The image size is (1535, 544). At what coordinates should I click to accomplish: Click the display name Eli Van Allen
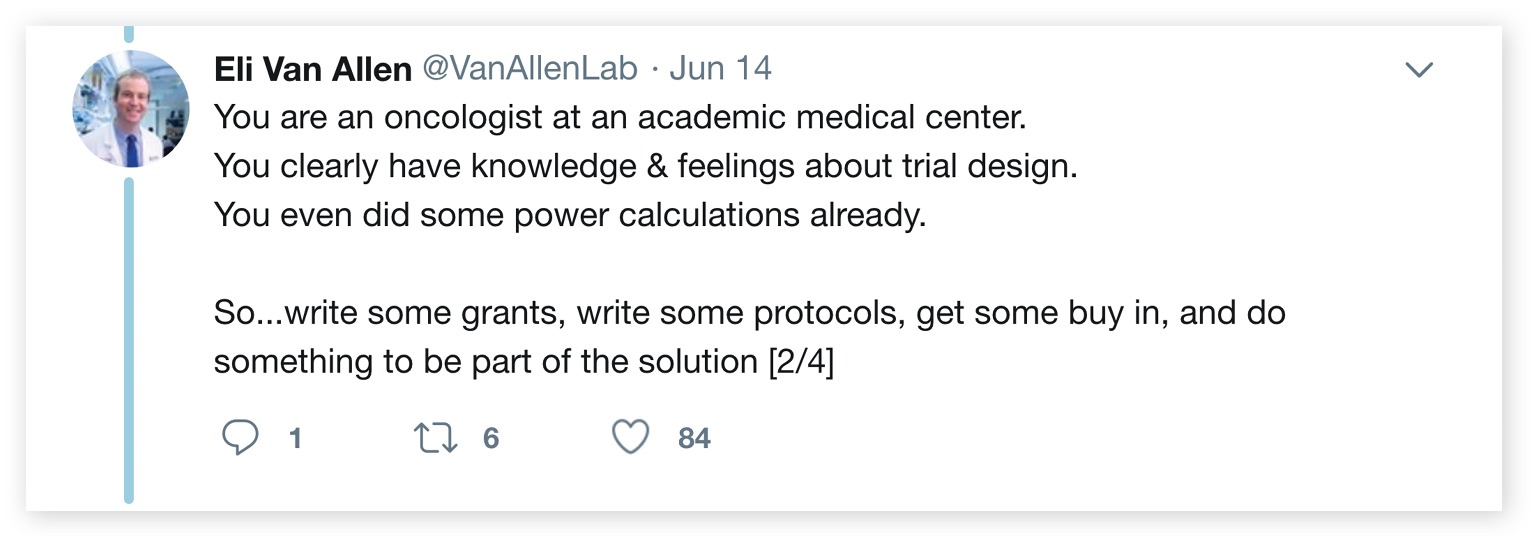pyautogui.click(x=312, y=69)
